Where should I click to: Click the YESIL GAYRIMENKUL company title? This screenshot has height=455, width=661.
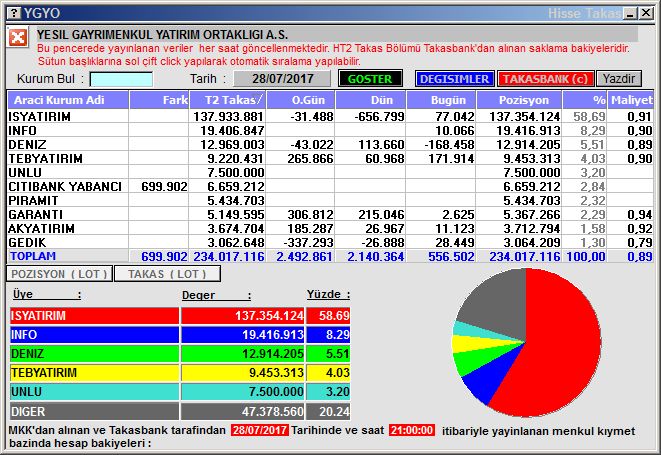tap(162, 34)
